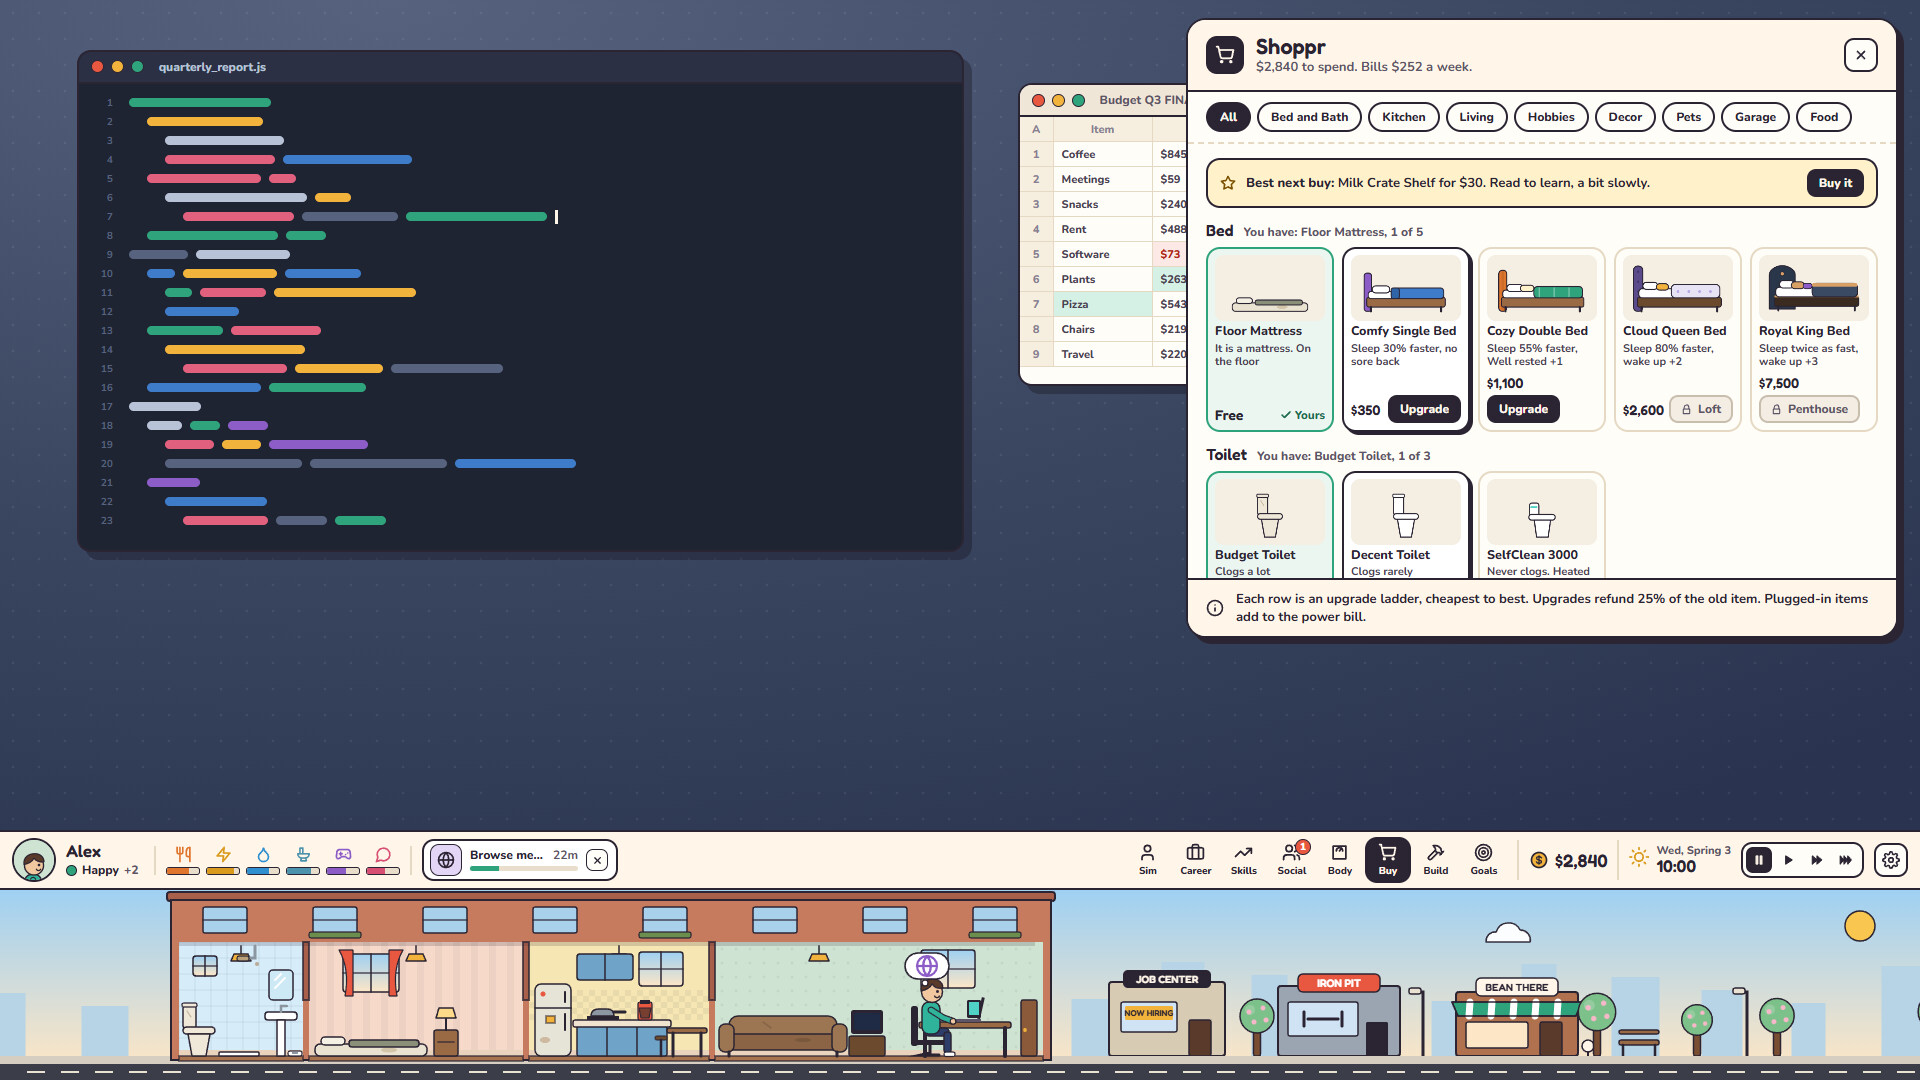
Task: Click the Buy cart icon in toolbar
Action: (1387, 860)
